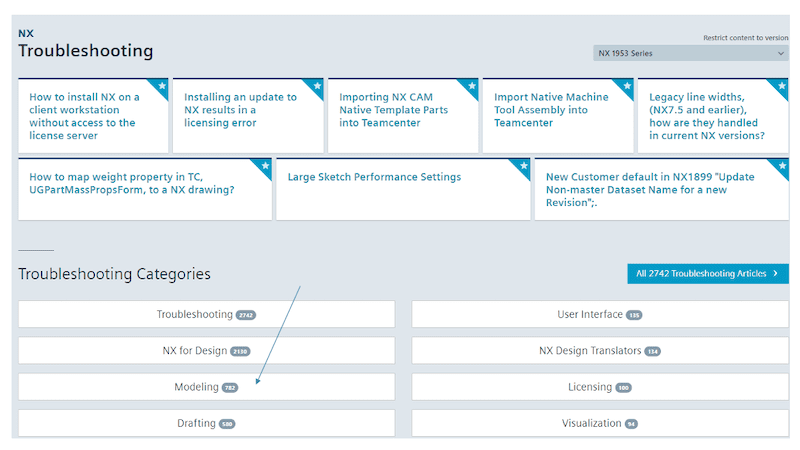Open article How to install NX on a client workstation
This screenshot has width=800, height=450.
pyautogui.click(x=93, y=116)
